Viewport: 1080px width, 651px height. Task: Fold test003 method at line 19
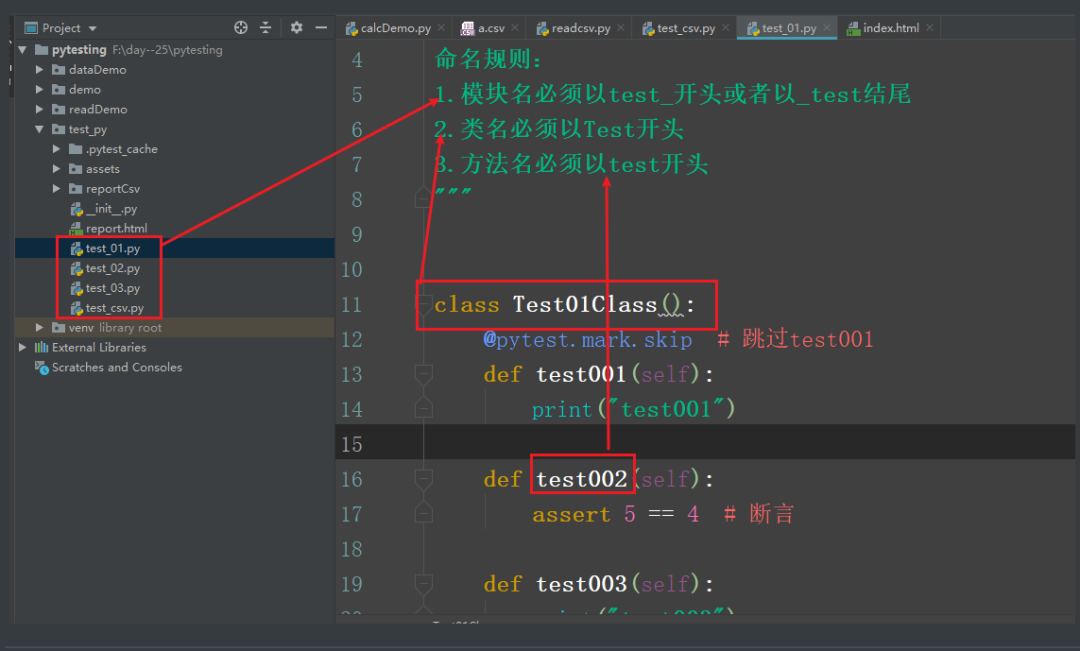(424, 584)
